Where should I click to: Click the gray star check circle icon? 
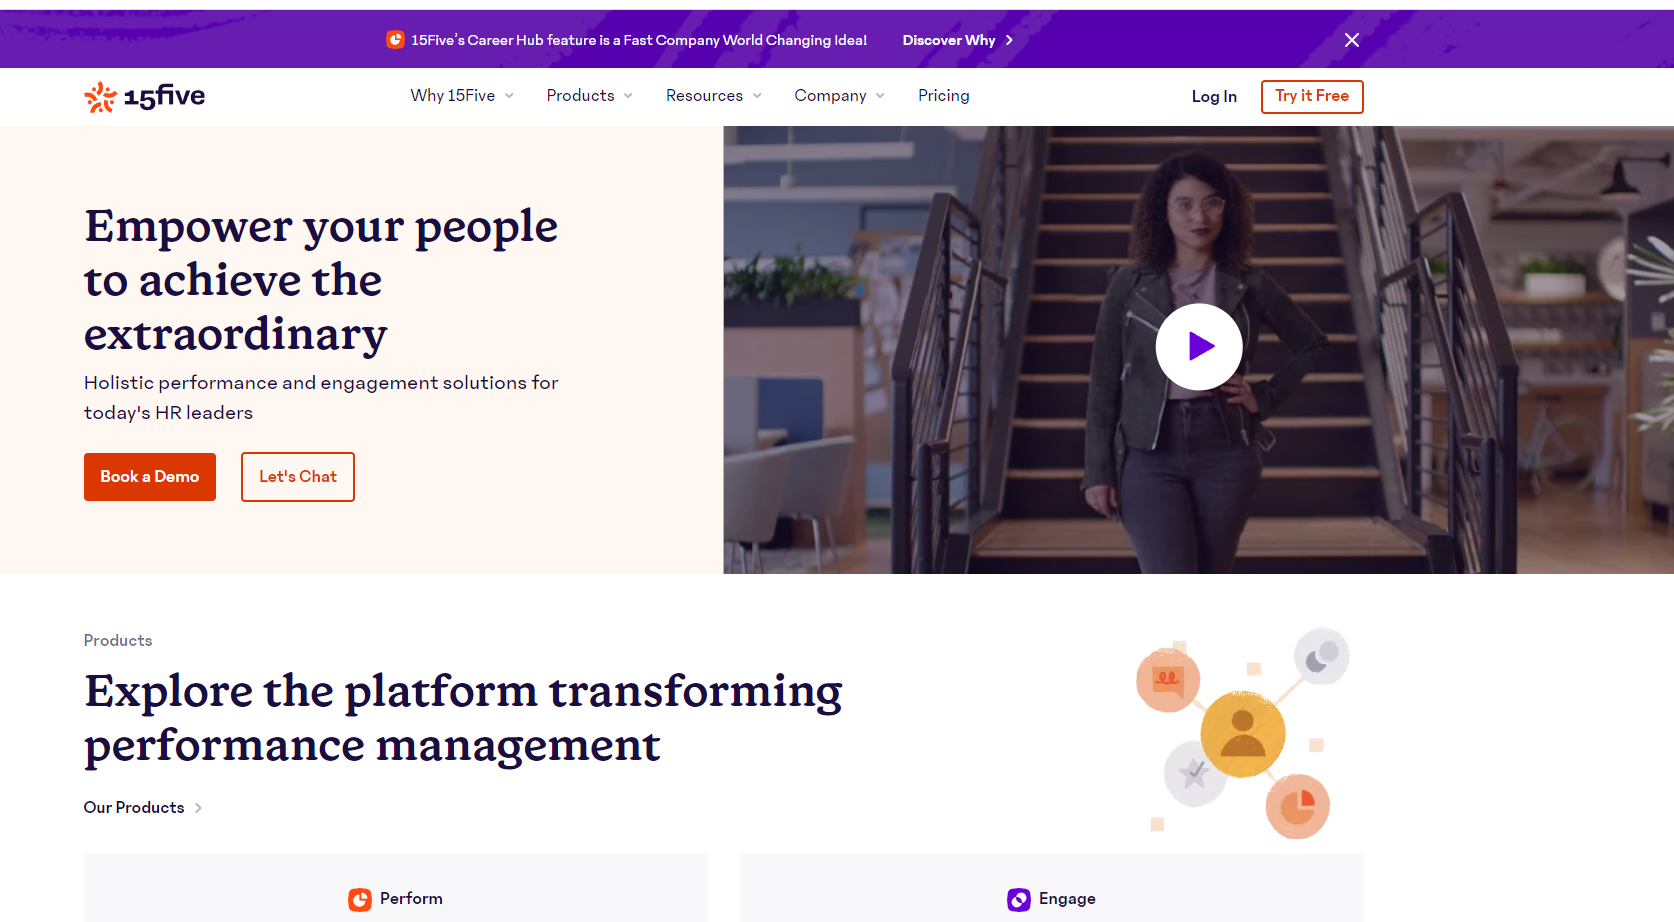pyautogui.click(x=1195, y=773)
